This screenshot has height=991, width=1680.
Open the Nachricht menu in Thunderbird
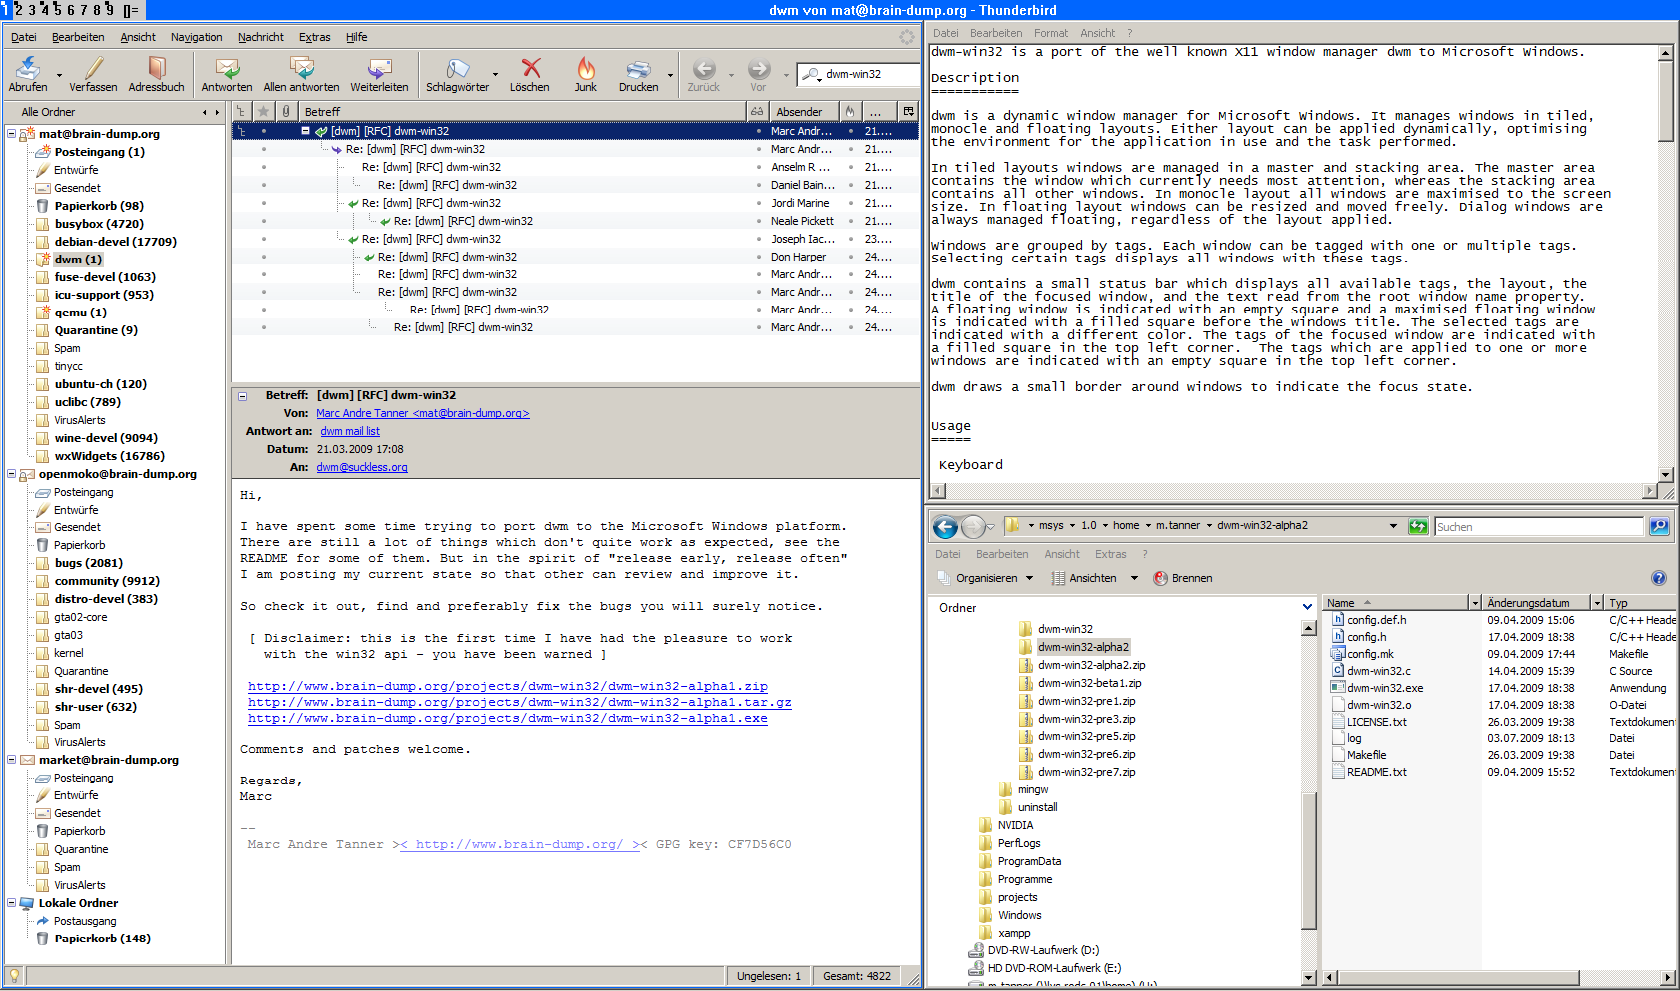click(x=261, y=37)
